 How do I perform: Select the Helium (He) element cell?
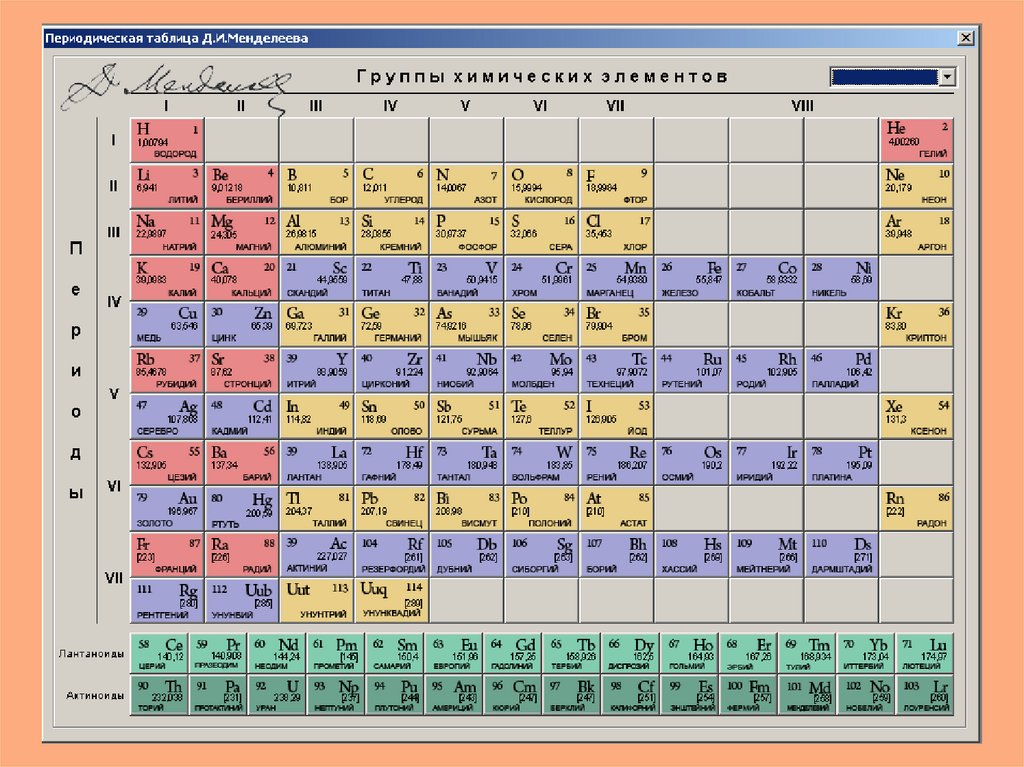pos(916,140)
